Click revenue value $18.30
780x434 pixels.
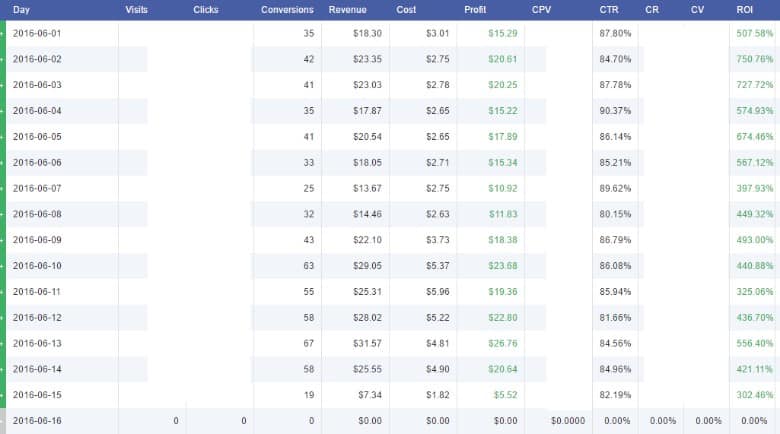tap(368, 33)
